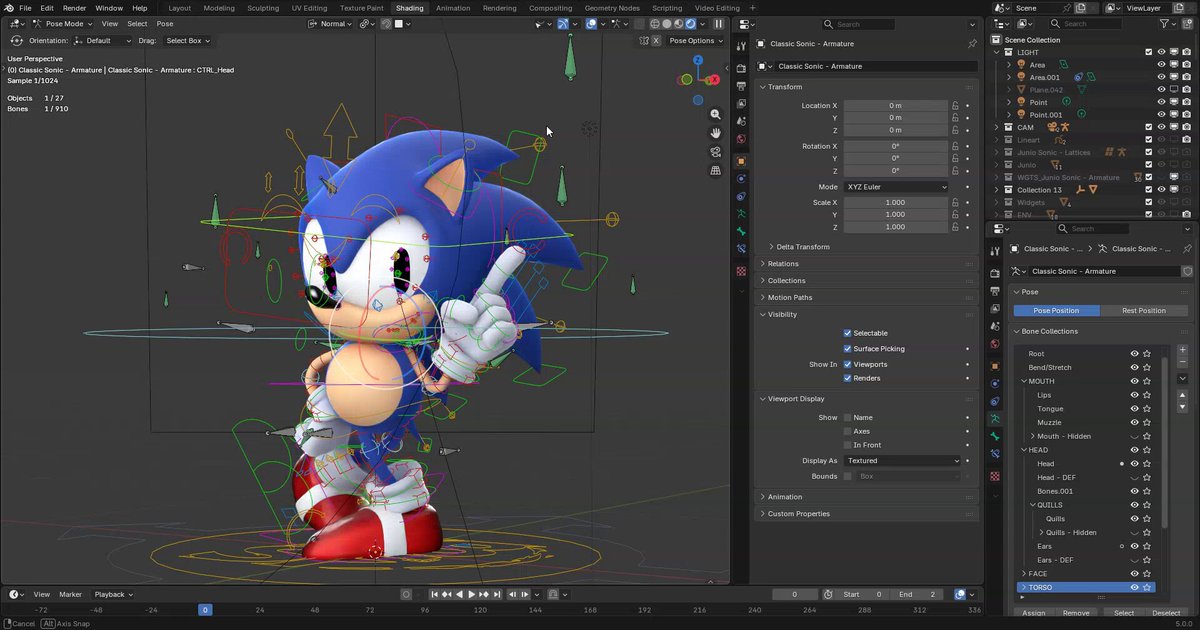Viewport: 1200px width, 630px height.
Task: Click the Pose Position button
Action: [1056, 311]
